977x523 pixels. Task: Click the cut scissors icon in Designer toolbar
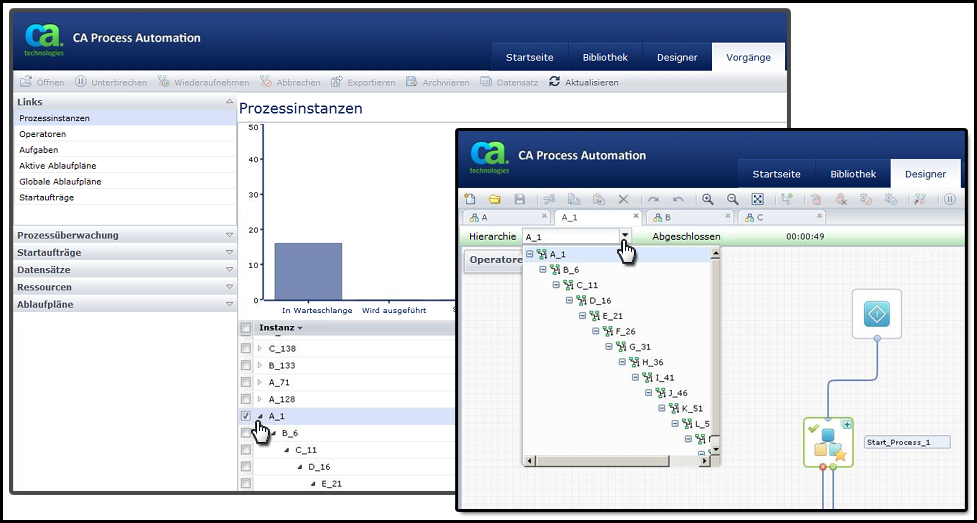(x=549, y=199)
